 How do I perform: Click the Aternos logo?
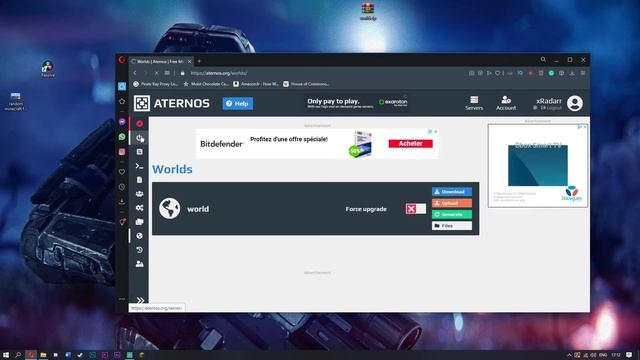click(172, 103)
